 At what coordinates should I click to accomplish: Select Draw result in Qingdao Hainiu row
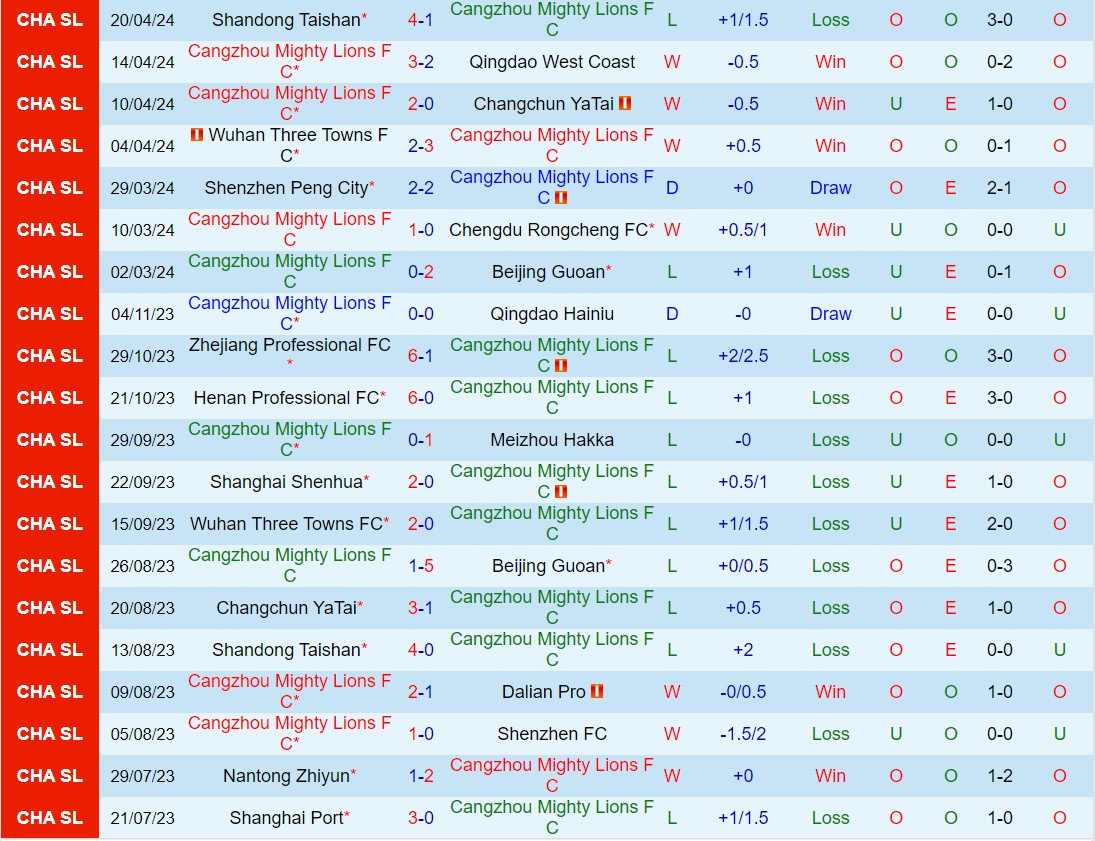click(830, 314)
